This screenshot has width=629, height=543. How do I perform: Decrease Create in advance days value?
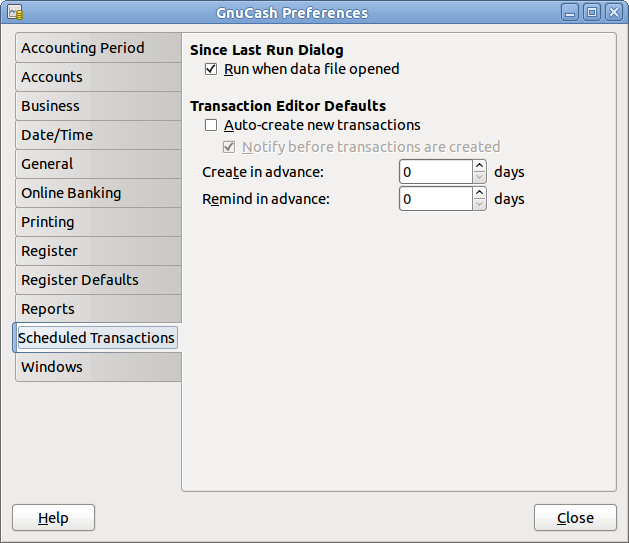479,178
